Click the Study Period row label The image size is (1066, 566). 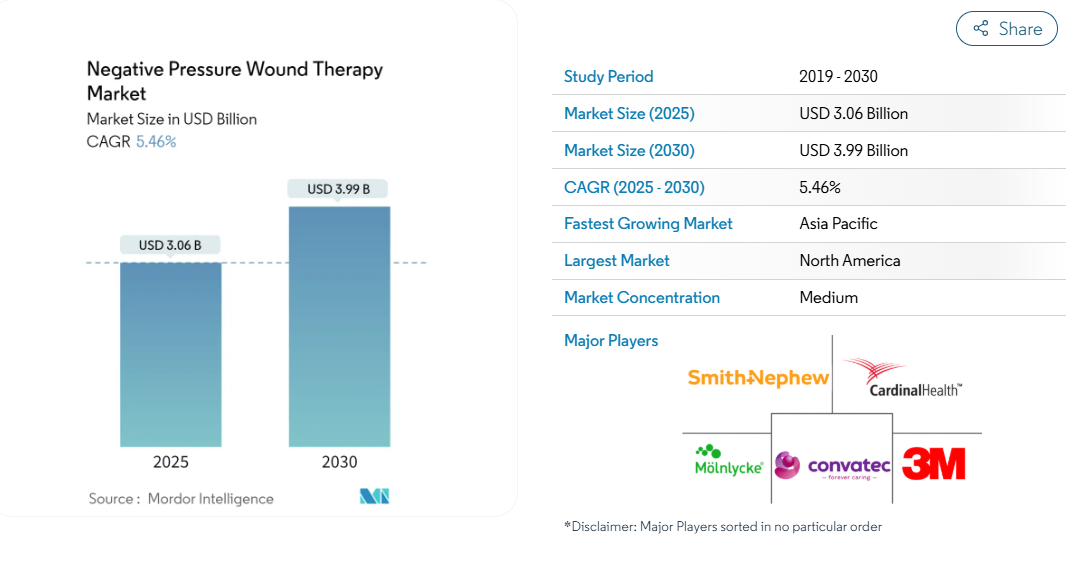click(x=608, y=76)
